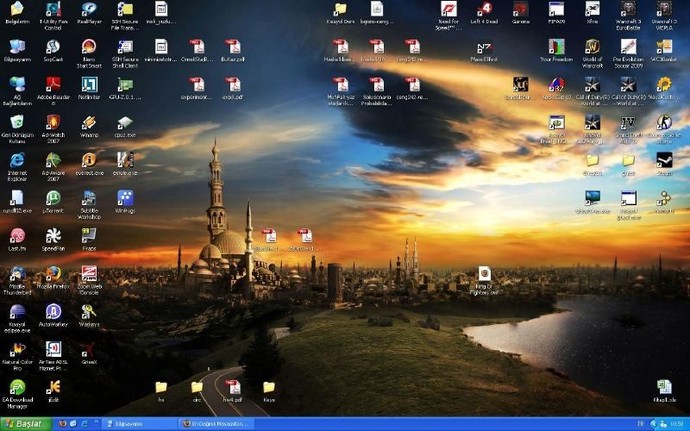Open the Need for Speed shortcut
690x431 pixels.
(448, 9)
